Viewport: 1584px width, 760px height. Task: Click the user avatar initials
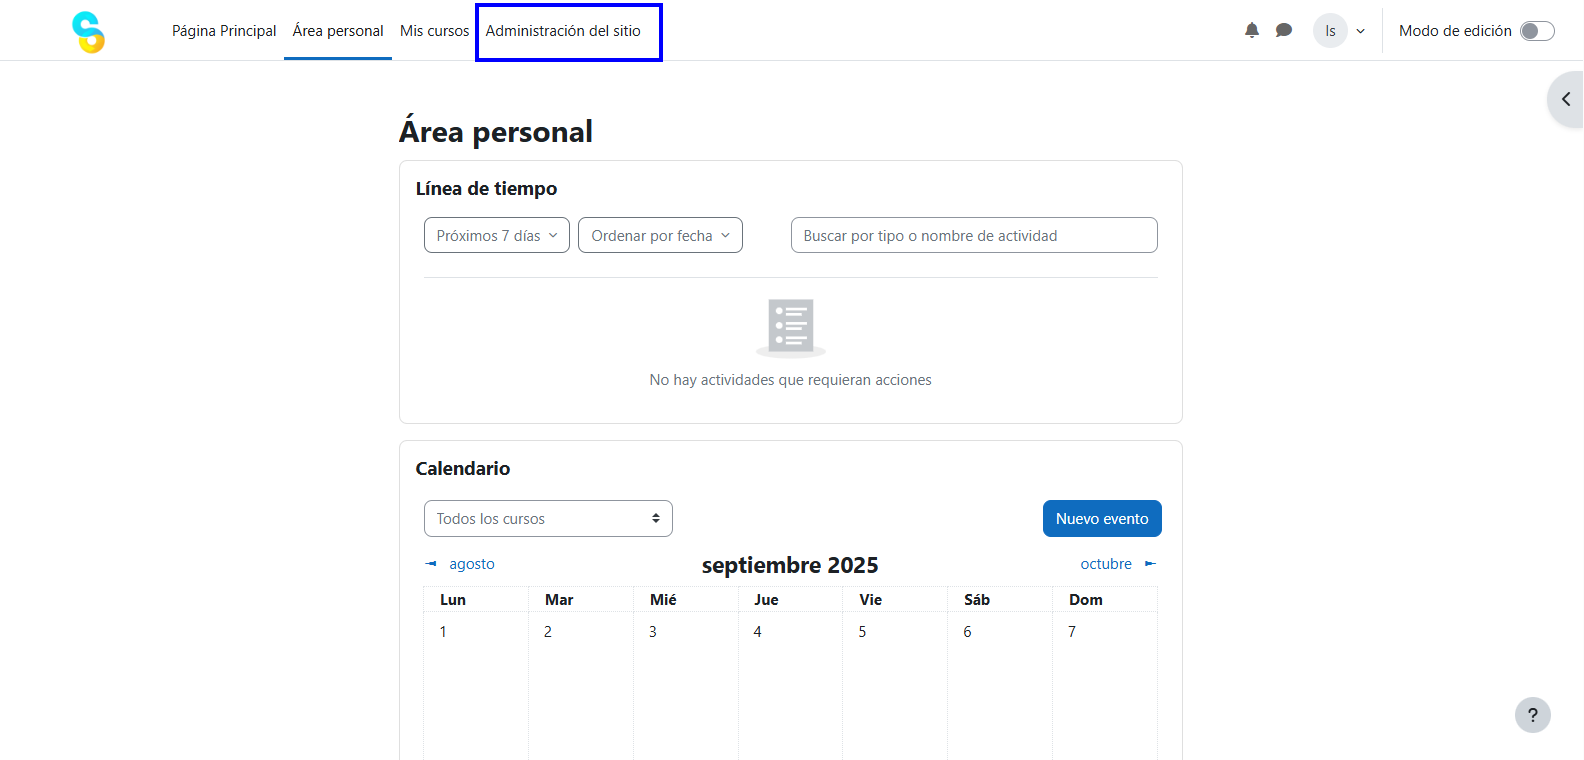pyautogui.click(x=1330, y=31)
